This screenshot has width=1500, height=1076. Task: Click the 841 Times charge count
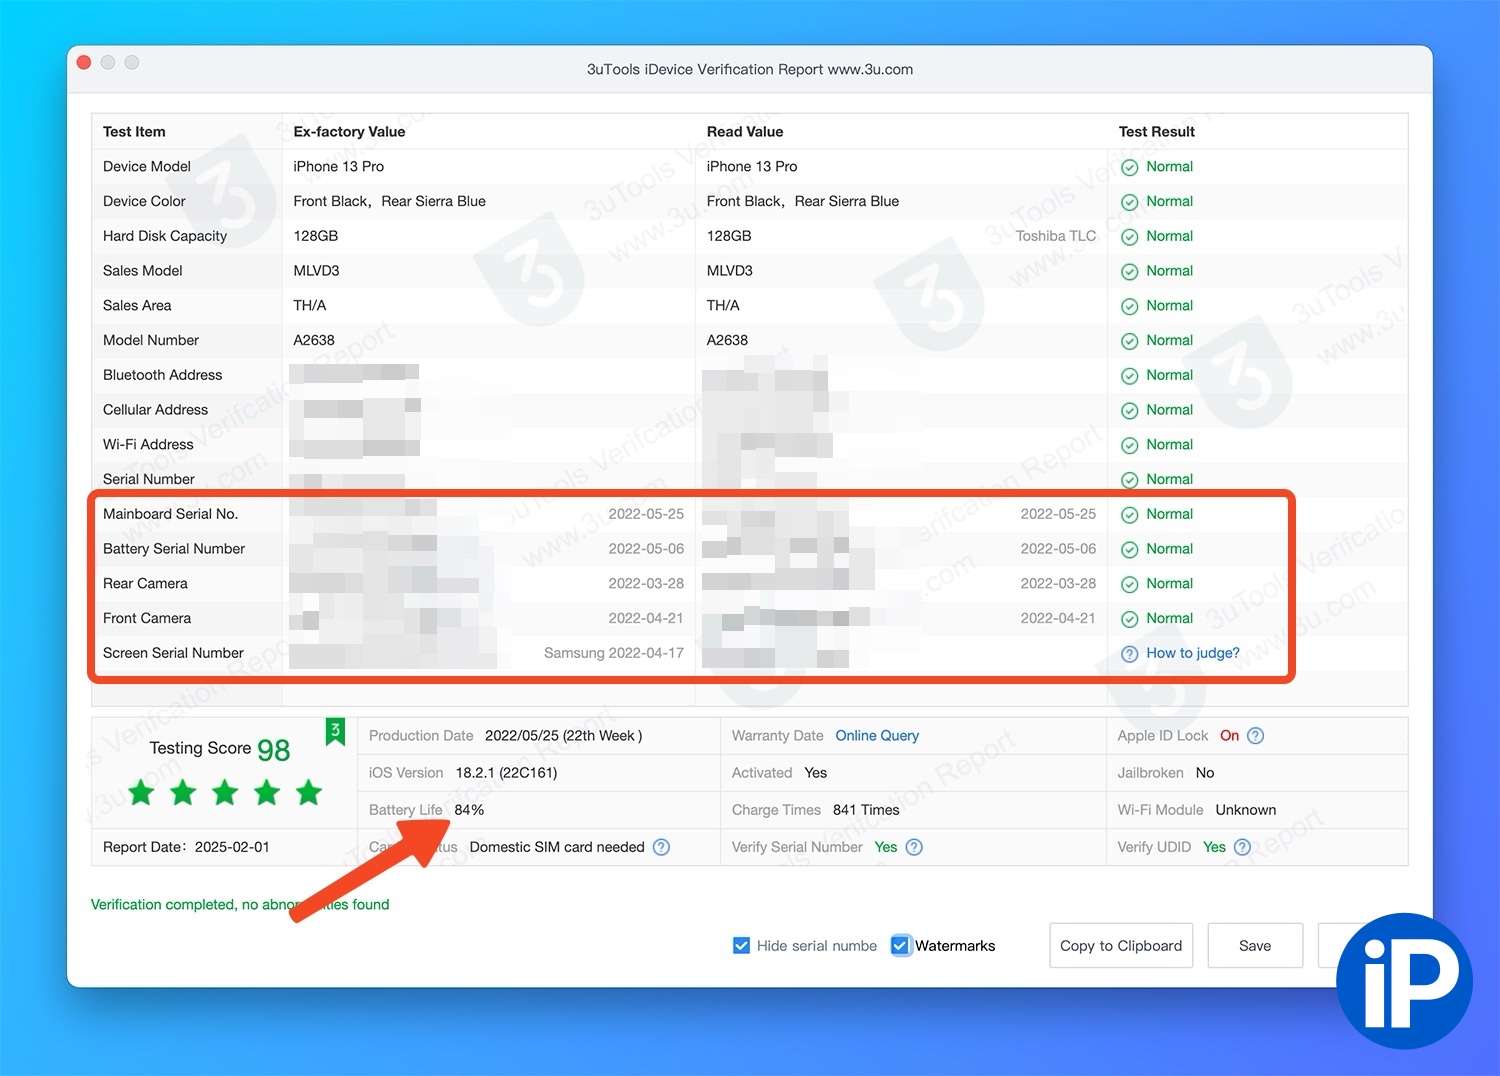(866, 810)
